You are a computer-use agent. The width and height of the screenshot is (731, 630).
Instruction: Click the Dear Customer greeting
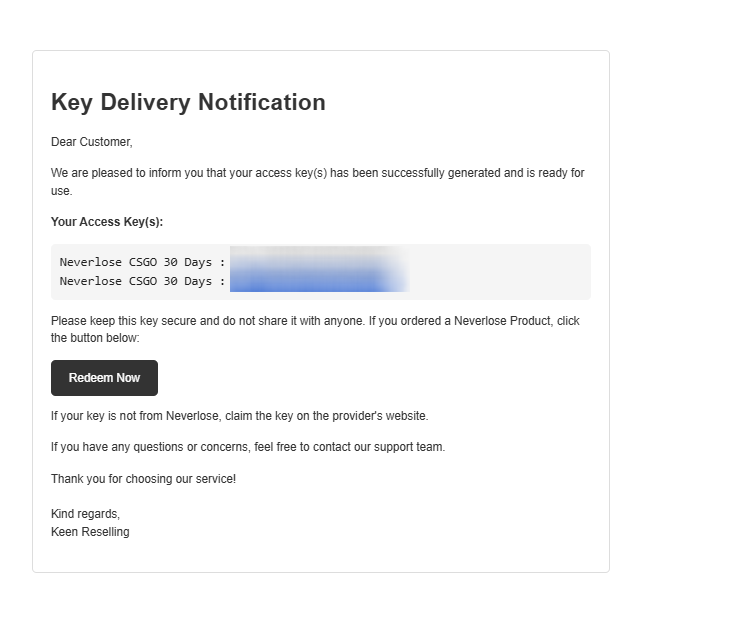(92, 142)
